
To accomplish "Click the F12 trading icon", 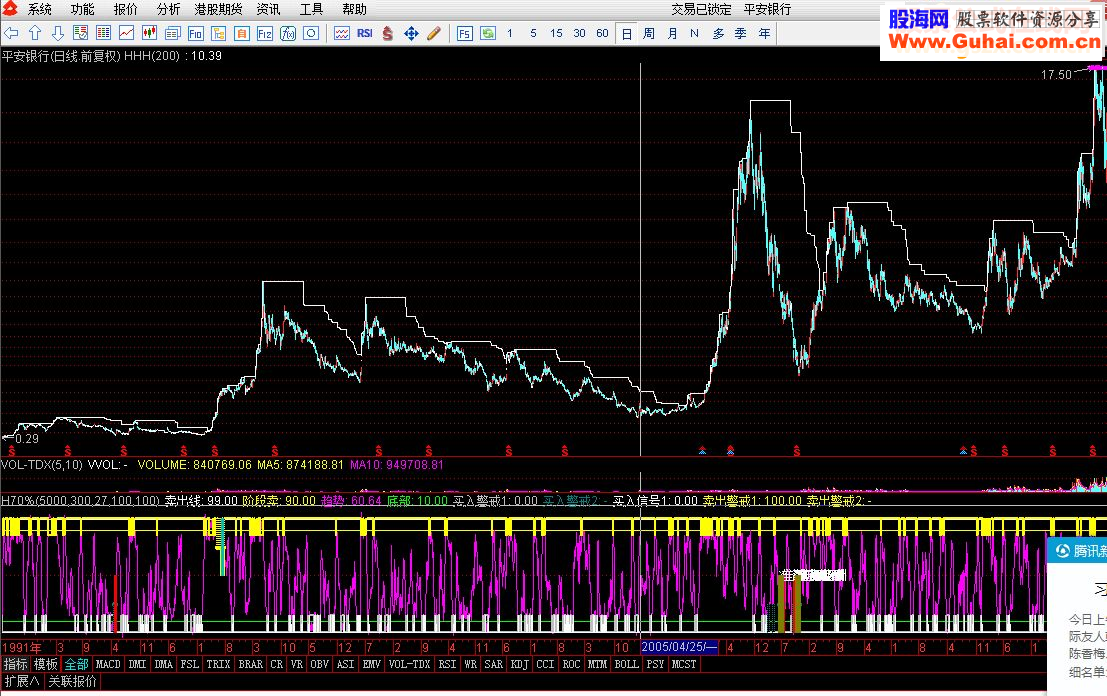I will coord(265,33).
